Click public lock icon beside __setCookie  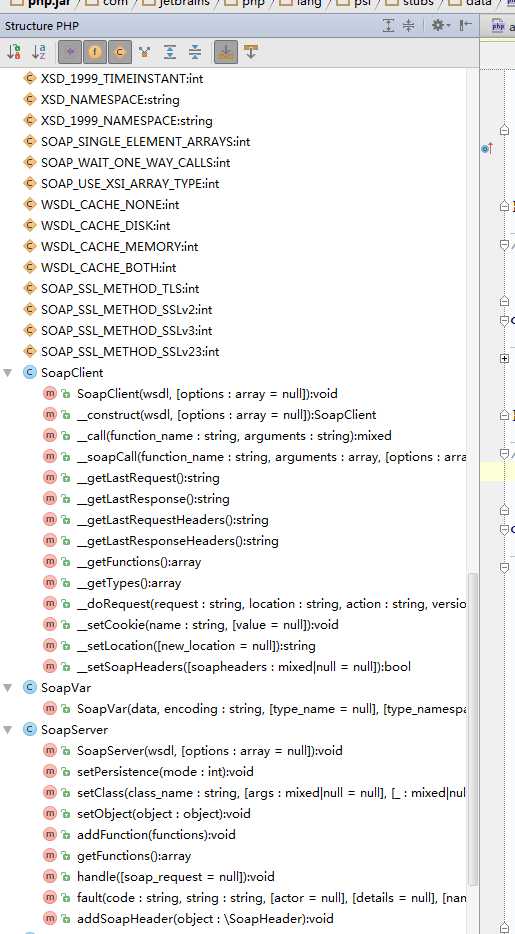pyautogui.click(x=65, y=625)
